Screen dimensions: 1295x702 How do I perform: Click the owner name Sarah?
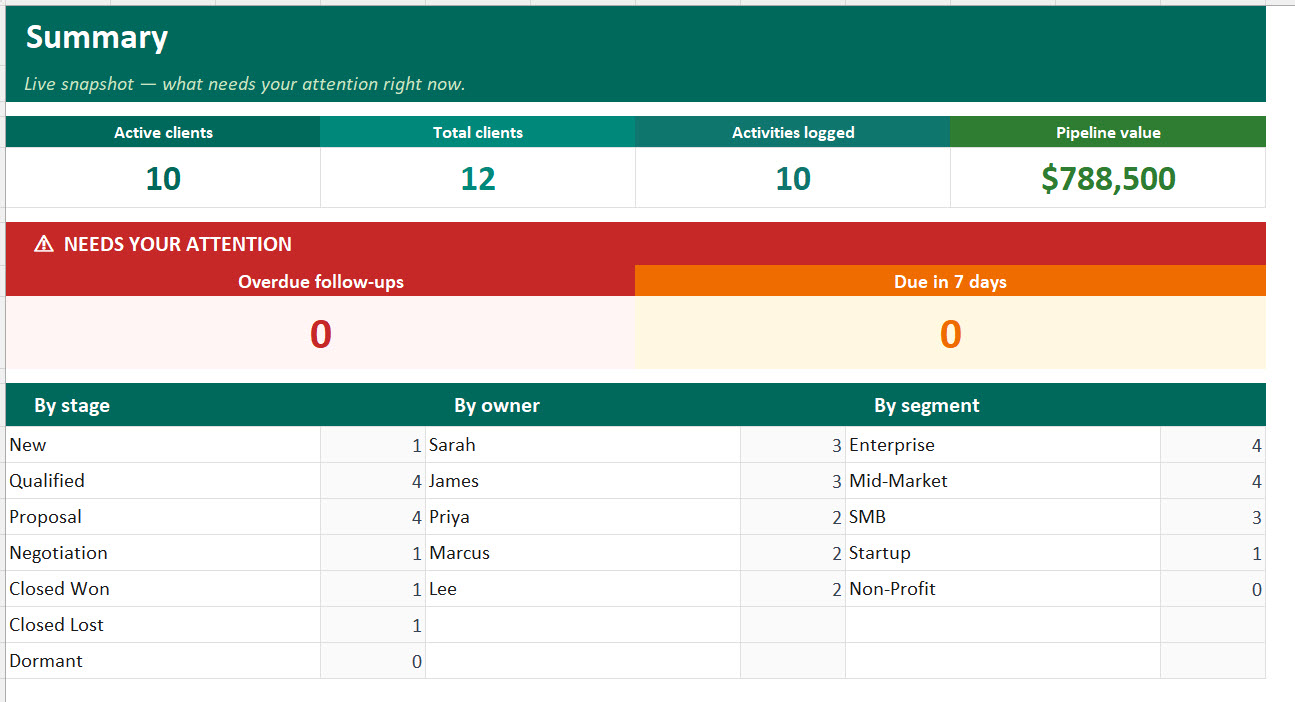tap(452, 445)
